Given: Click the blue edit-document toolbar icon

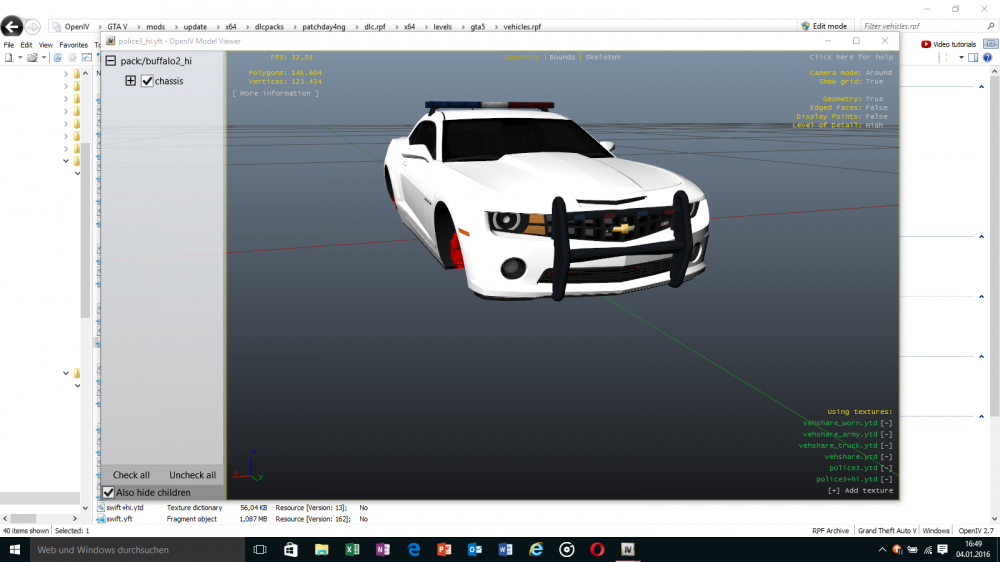Looking at the screenshot, I should click(57, 57).
